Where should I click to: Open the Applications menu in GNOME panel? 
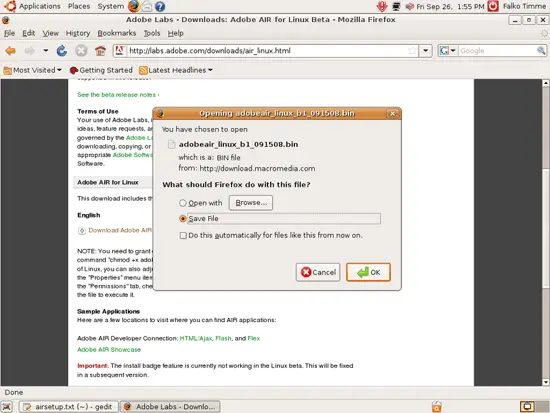(x=40, y=6)
